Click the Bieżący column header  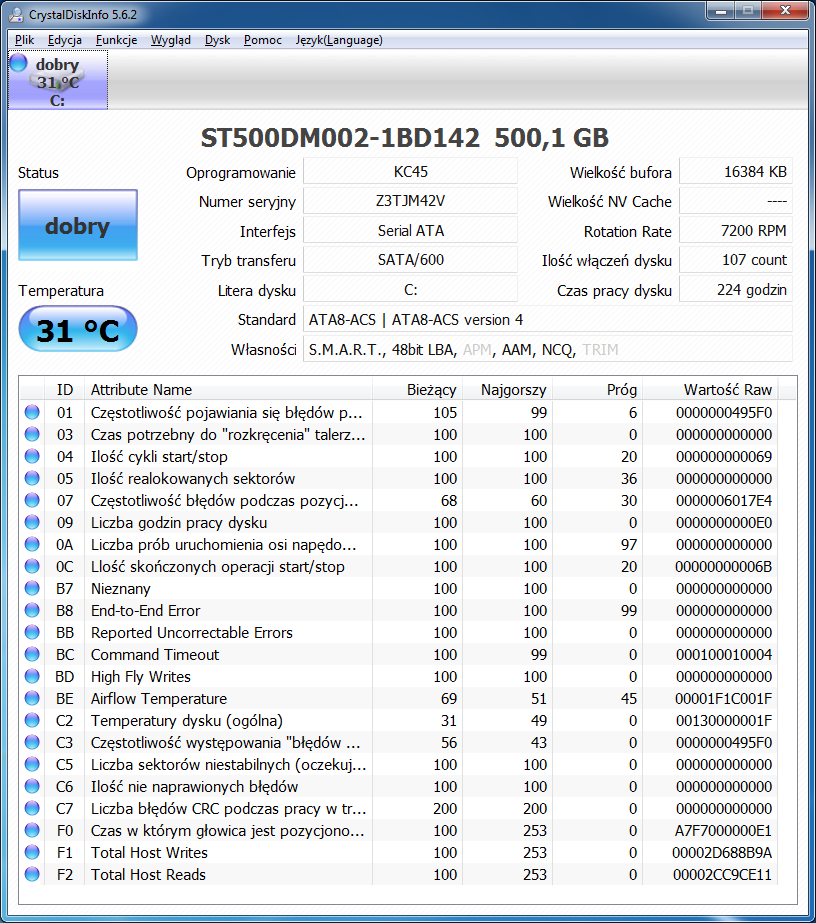point(417,390)
